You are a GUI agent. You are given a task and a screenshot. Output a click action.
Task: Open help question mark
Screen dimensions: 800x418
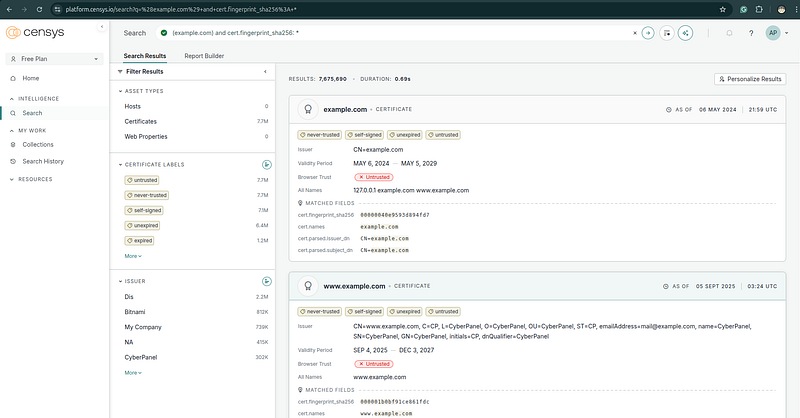(x=751, y=33)
